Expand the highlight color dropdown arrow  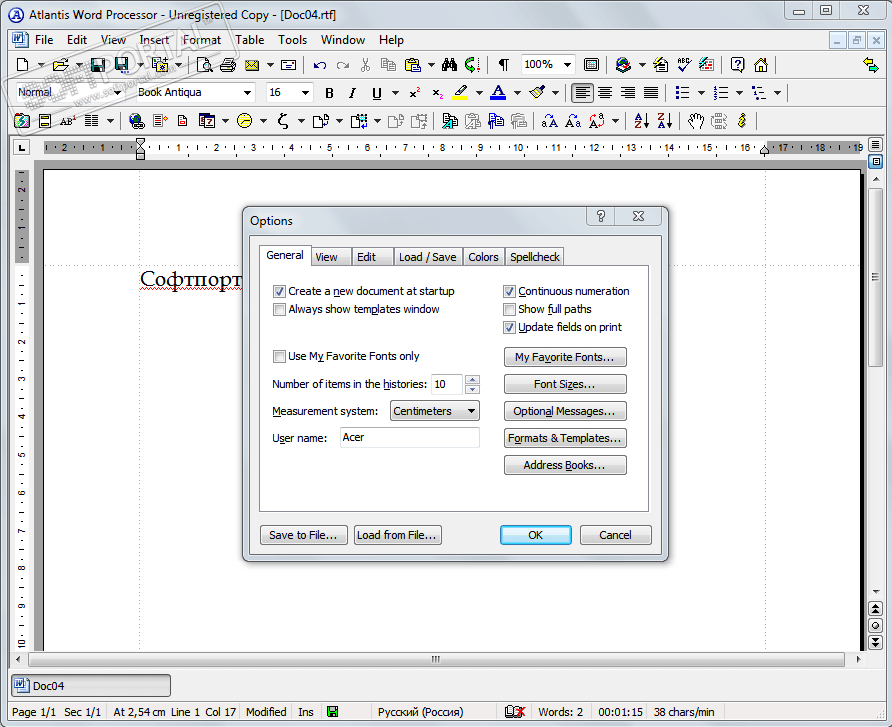(479, 93)
